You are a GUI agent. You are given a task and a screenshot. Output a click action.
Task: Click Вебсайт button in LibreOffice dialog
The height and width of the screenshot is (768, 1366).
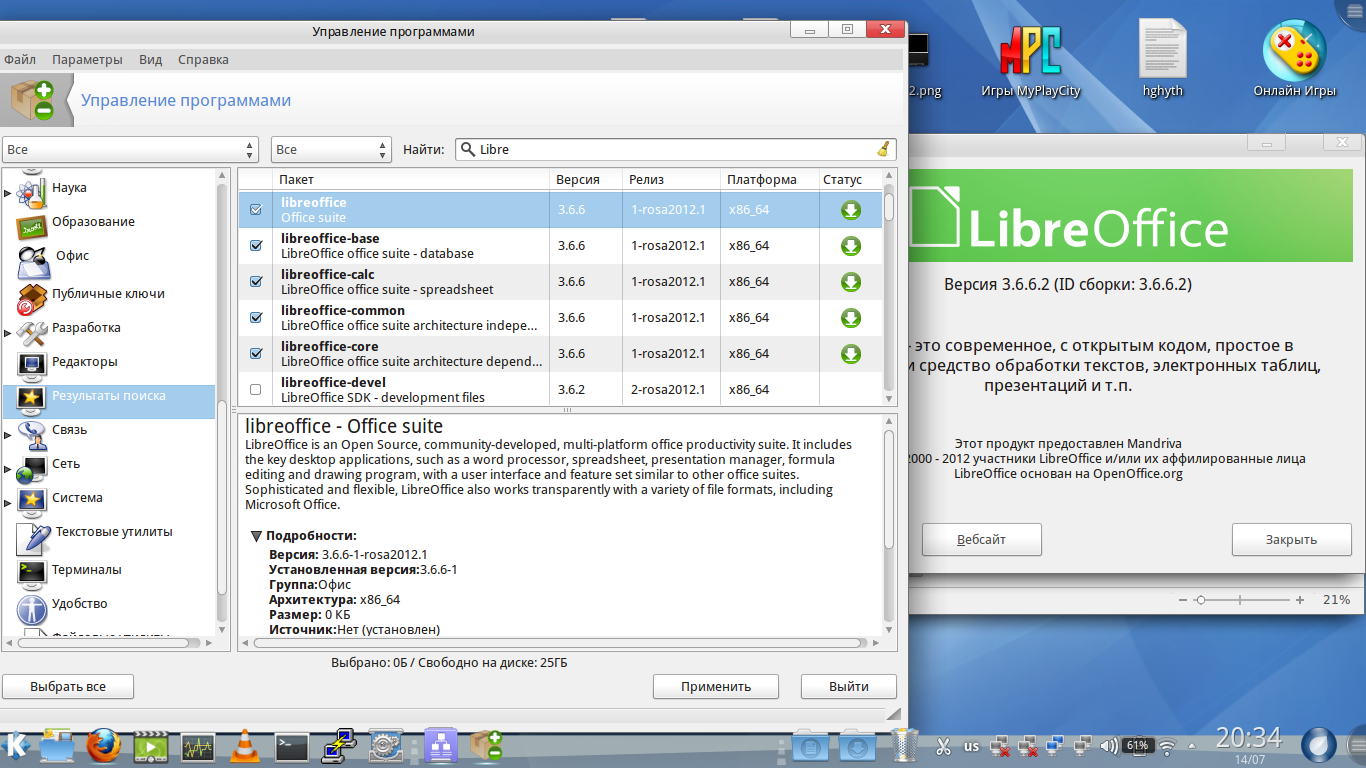click(981, 540)
